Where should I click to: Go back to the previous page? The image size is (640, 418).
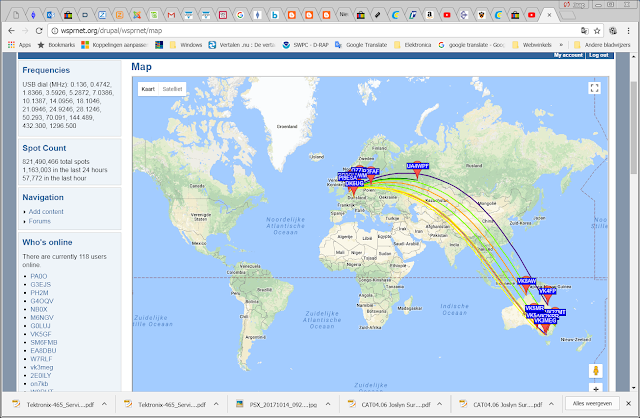11,31
